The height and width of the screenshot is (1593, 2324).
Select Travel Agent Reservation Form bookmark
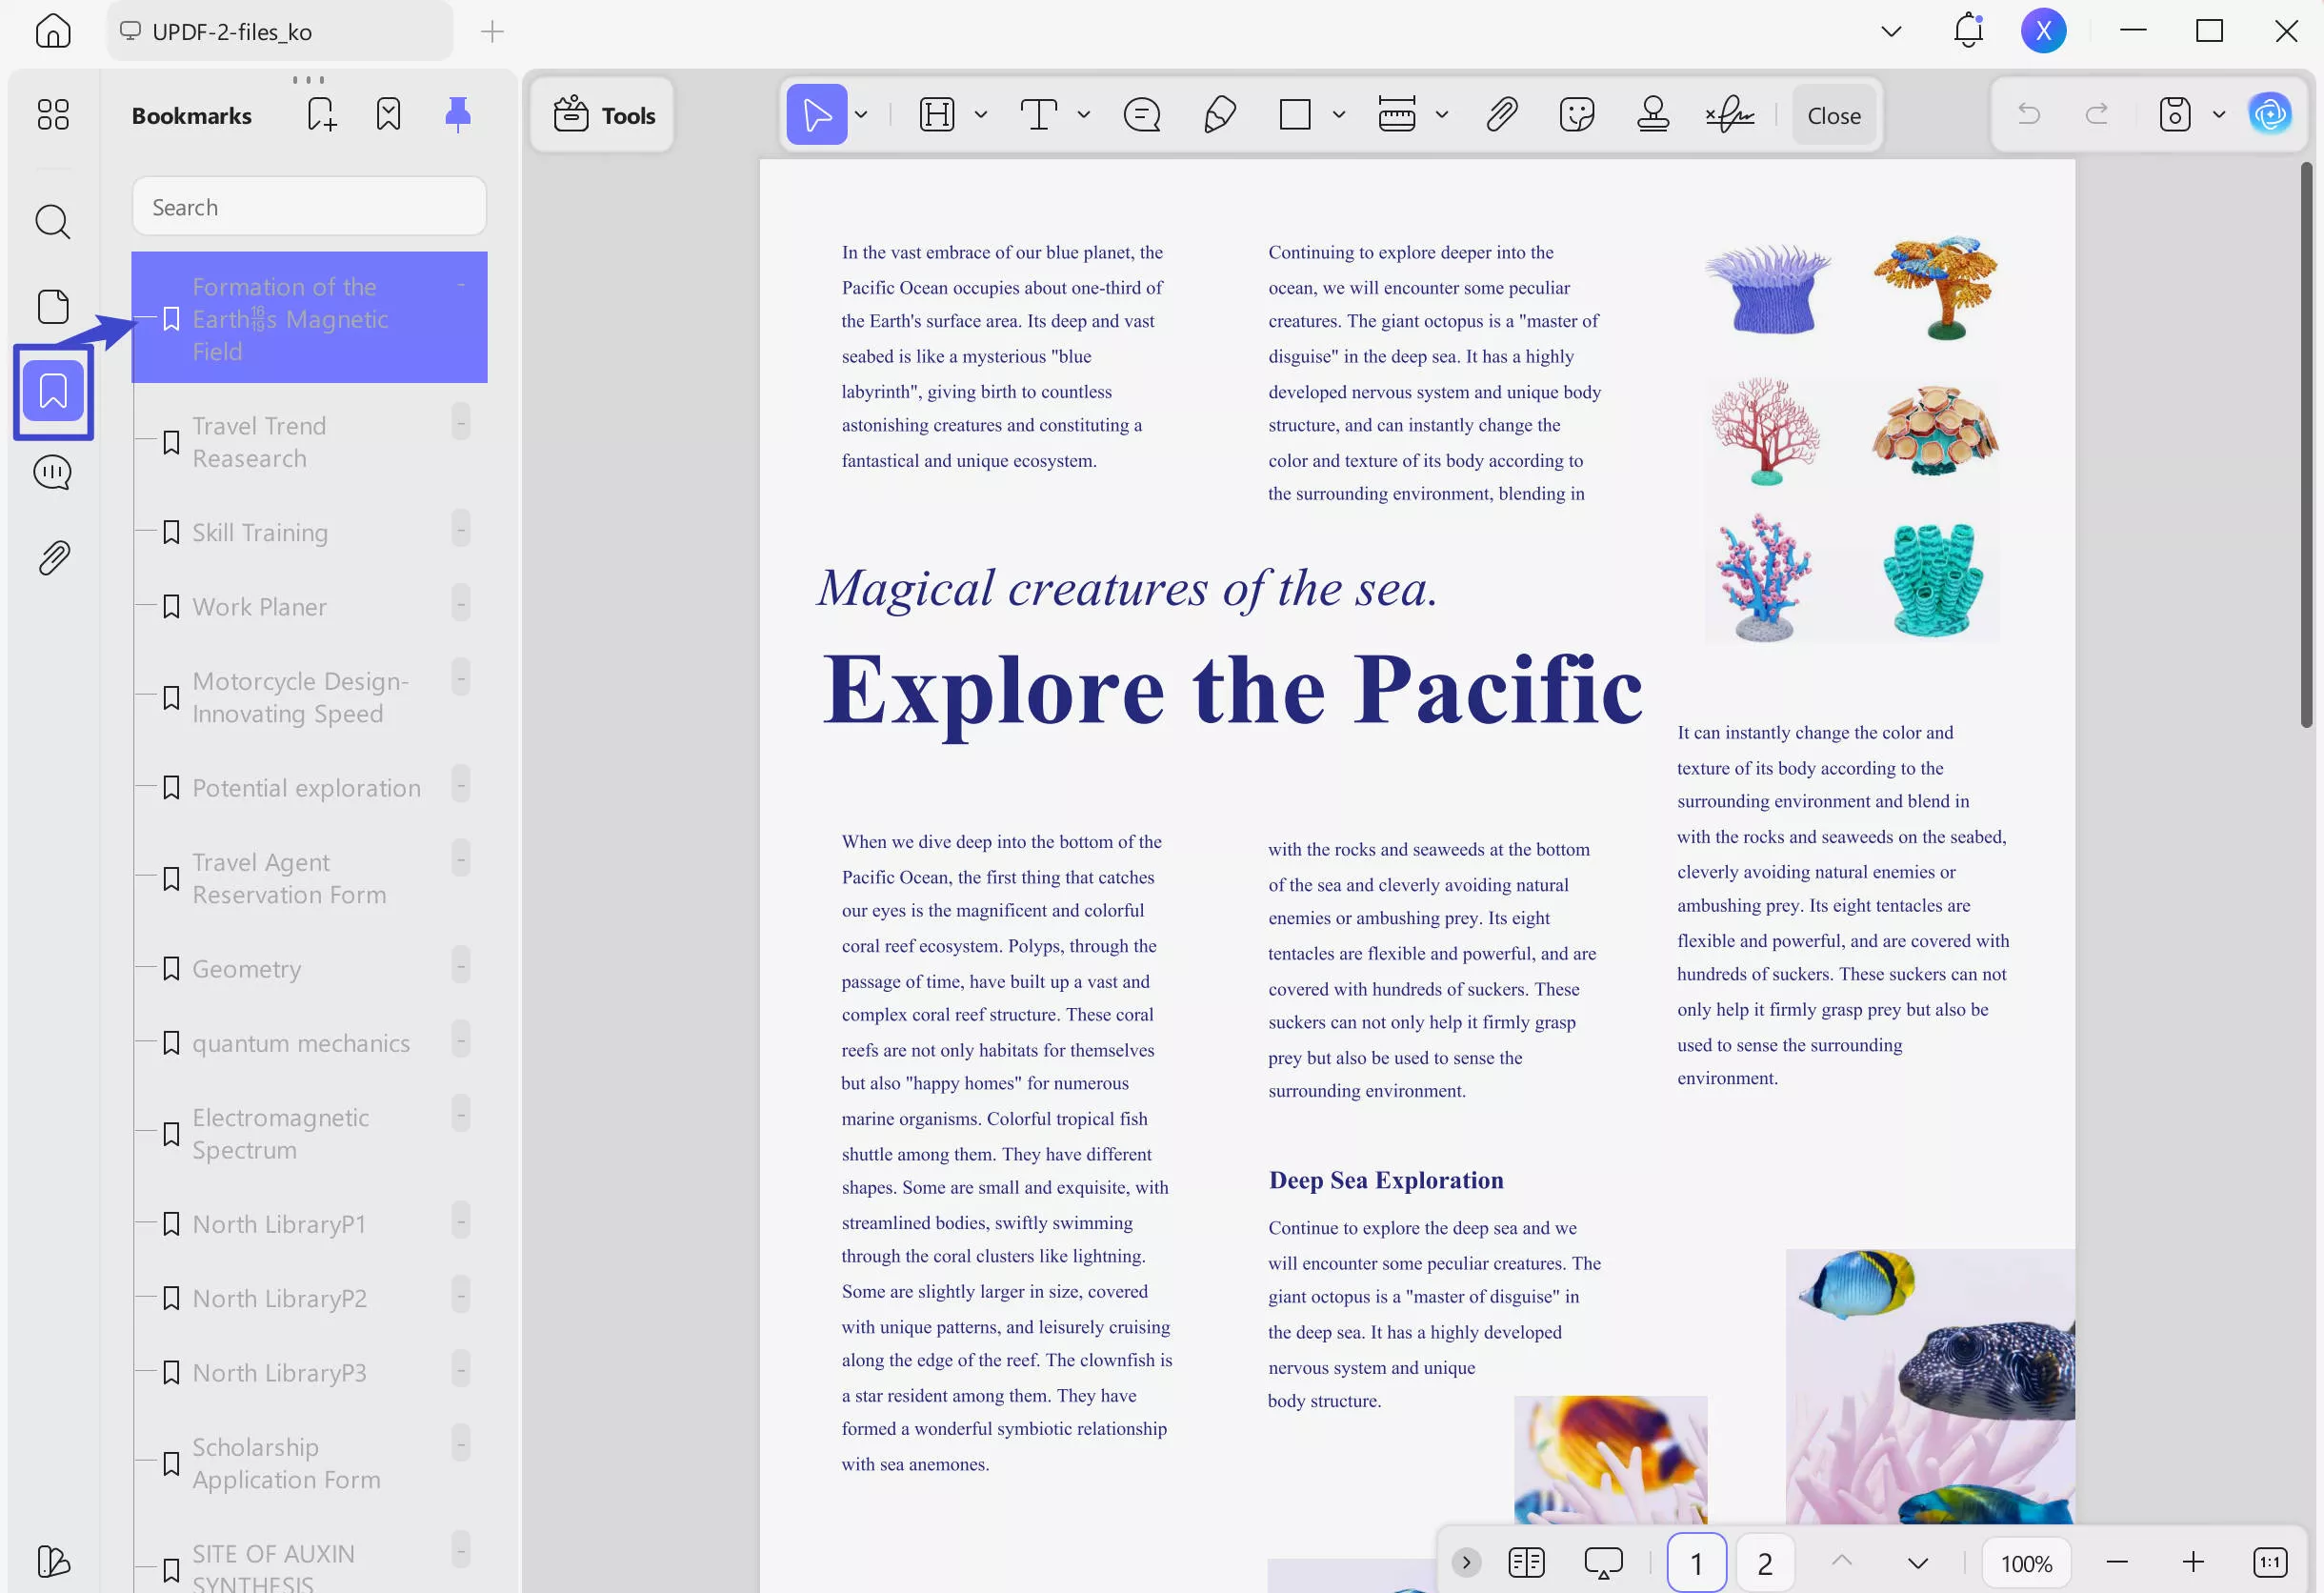pos(309,878)
